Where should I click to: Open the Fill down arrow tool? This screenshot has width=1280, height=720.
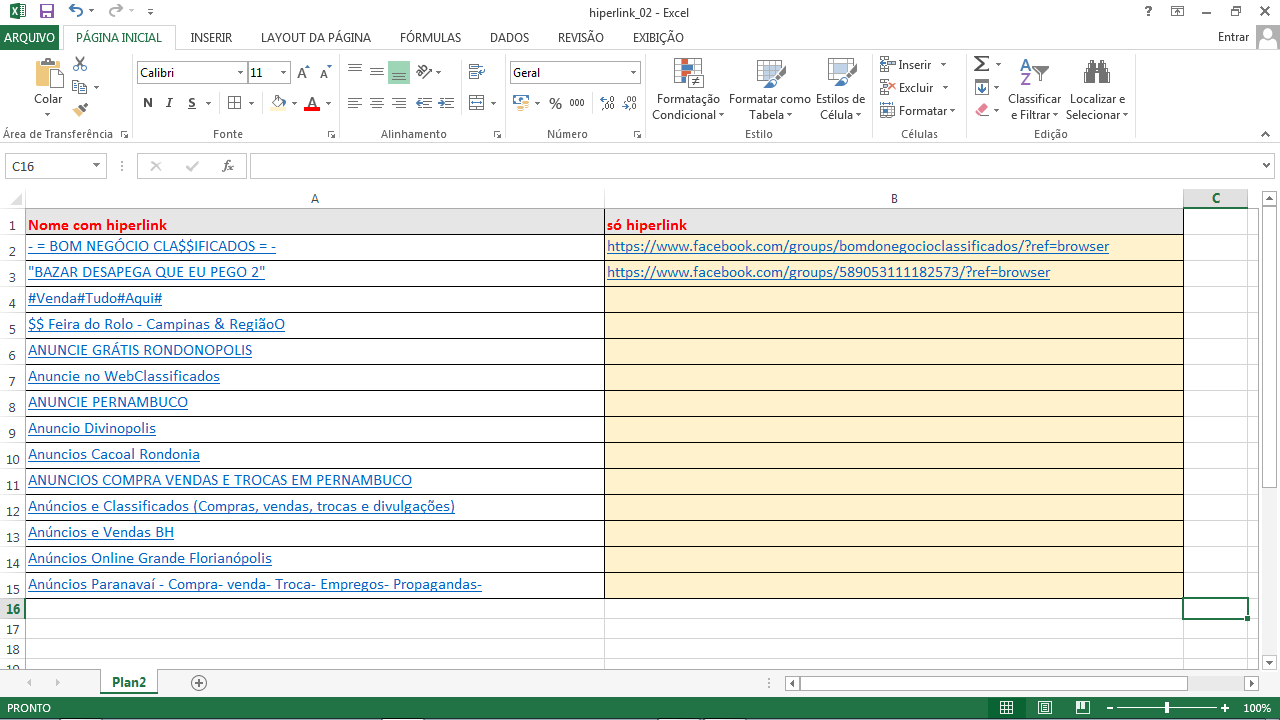pos(982,87)
